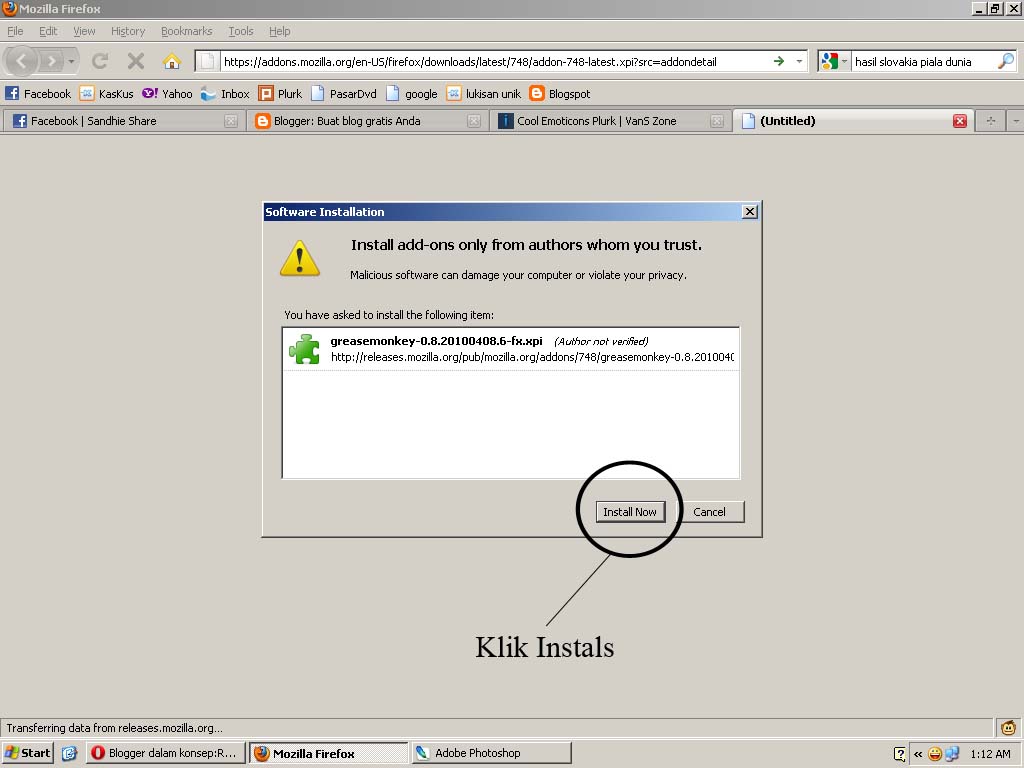1024x768 pixels.
Task: Open the KasKus bookmark
Action: tap(106, 93)
